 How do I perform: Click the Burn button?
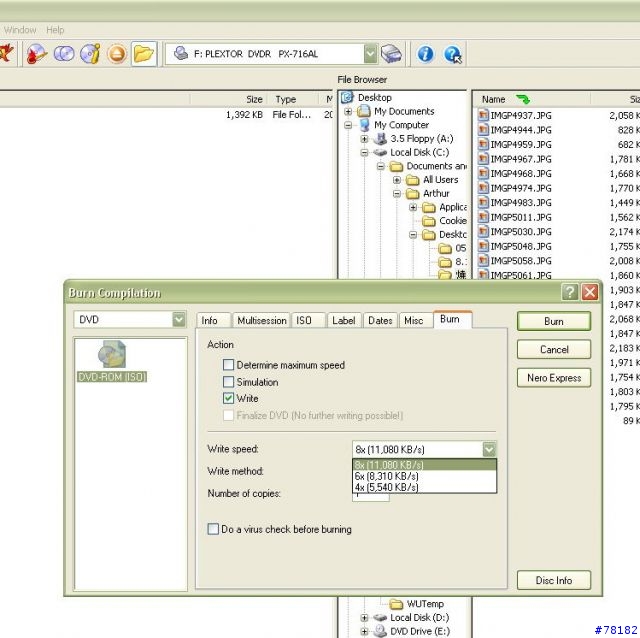553,321
